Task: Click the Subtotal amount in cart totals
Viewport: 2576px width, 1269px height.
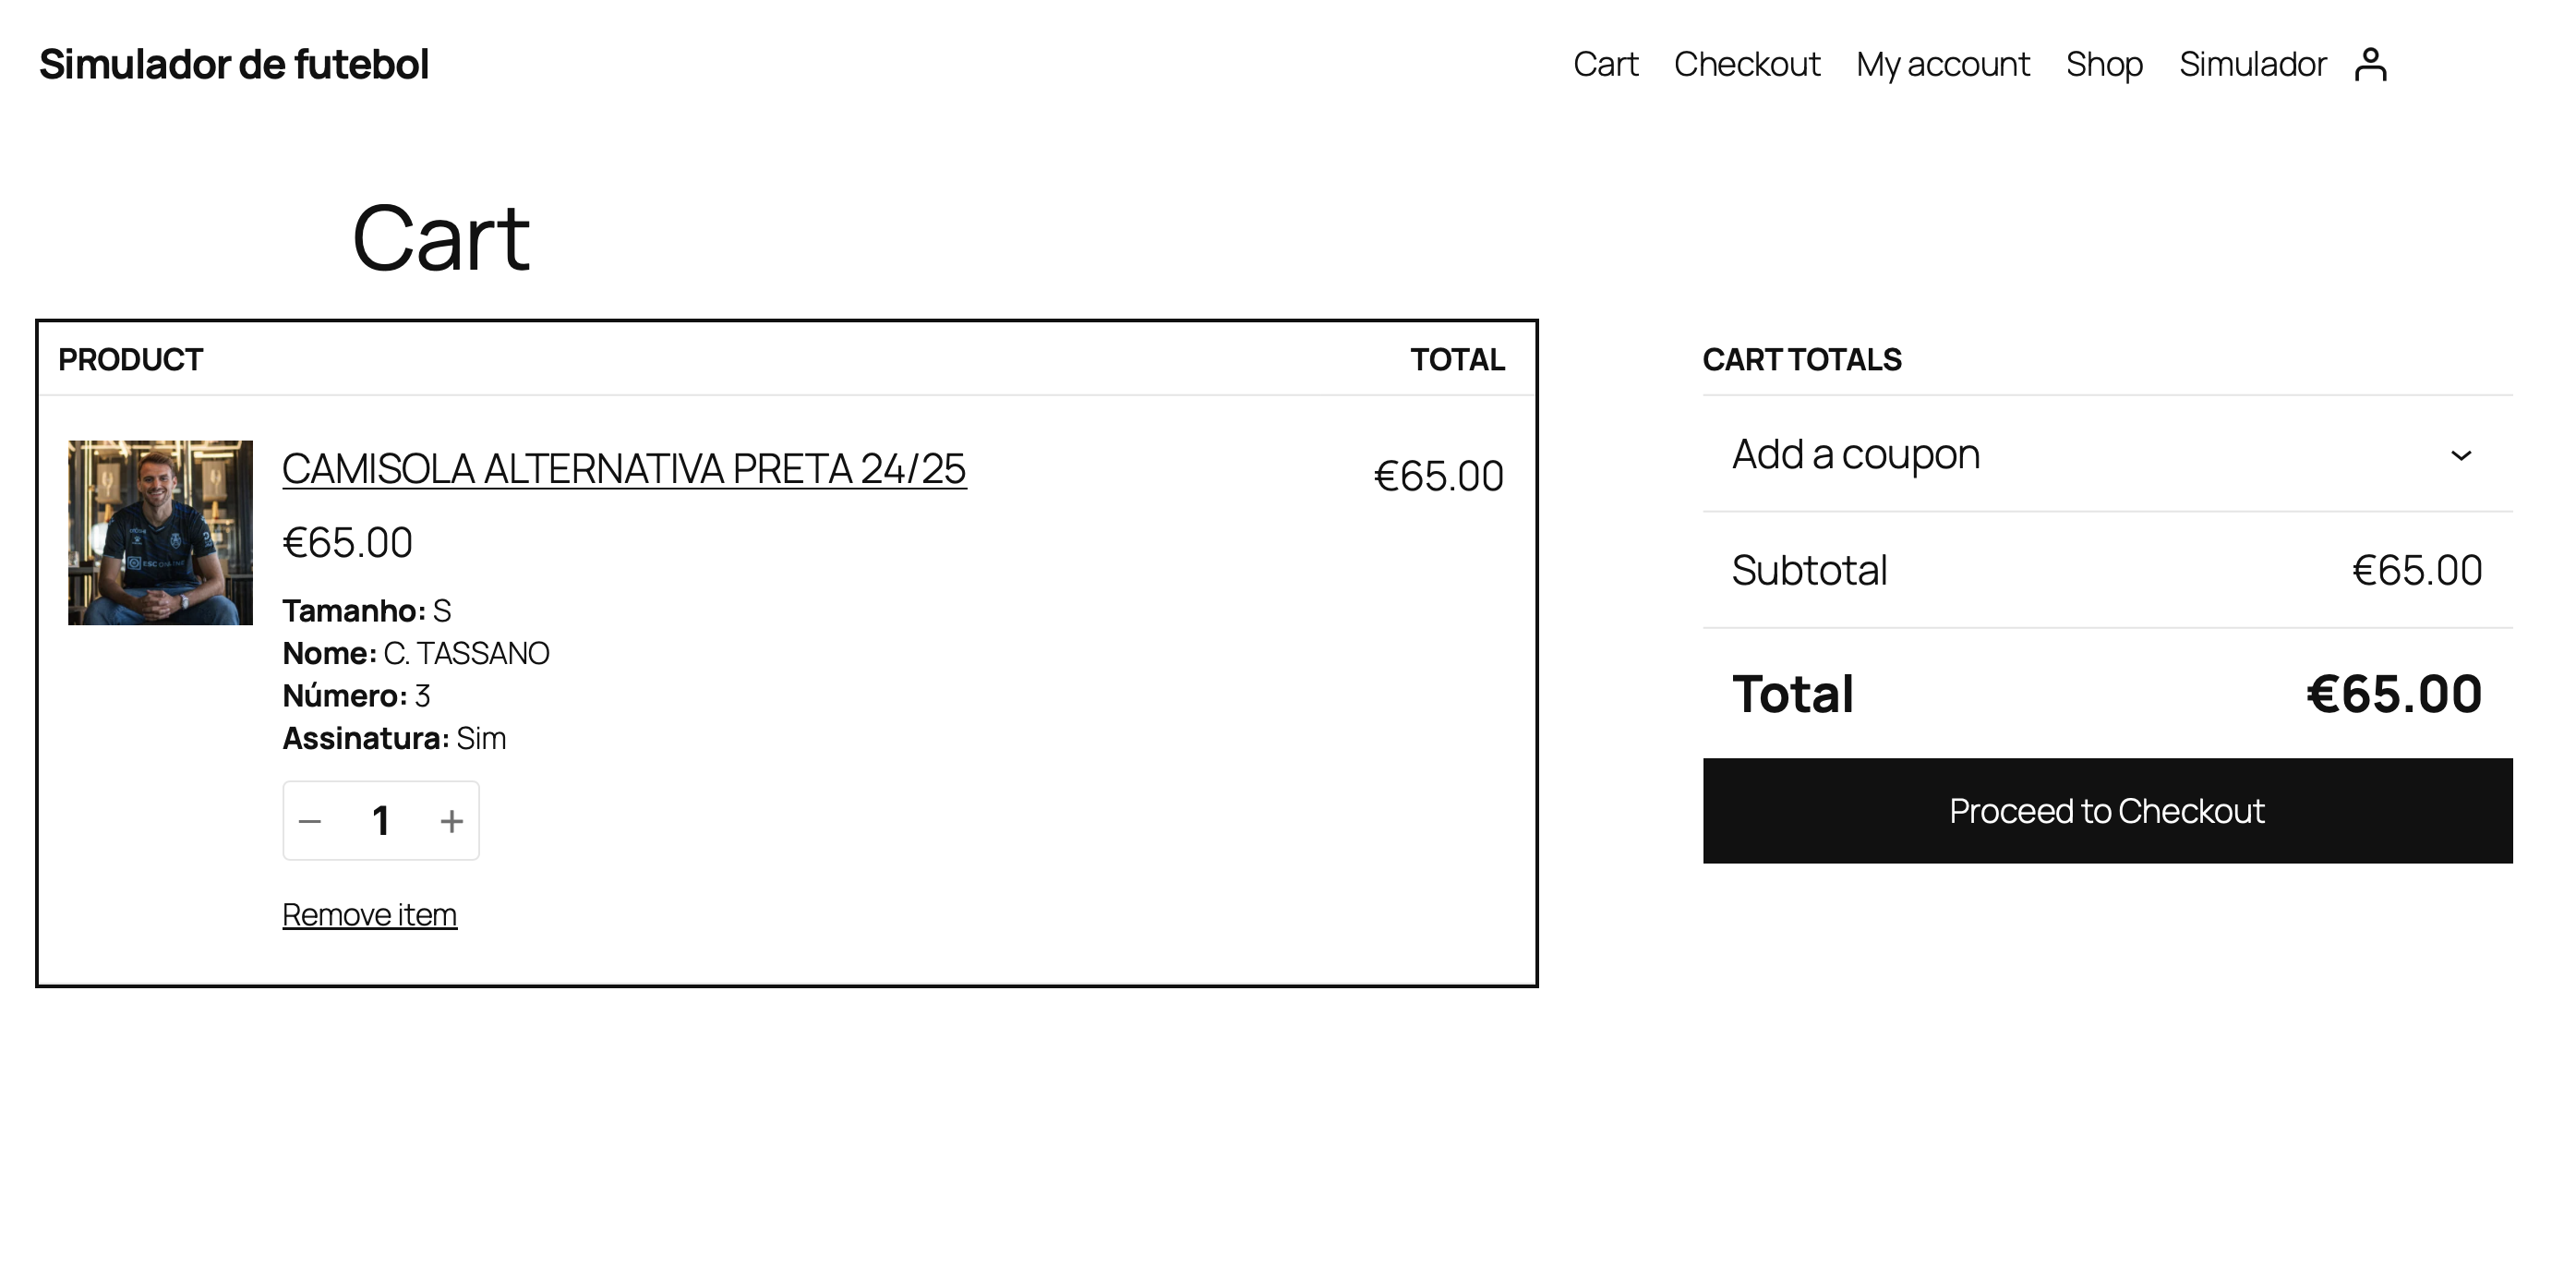Action: 2416,571
